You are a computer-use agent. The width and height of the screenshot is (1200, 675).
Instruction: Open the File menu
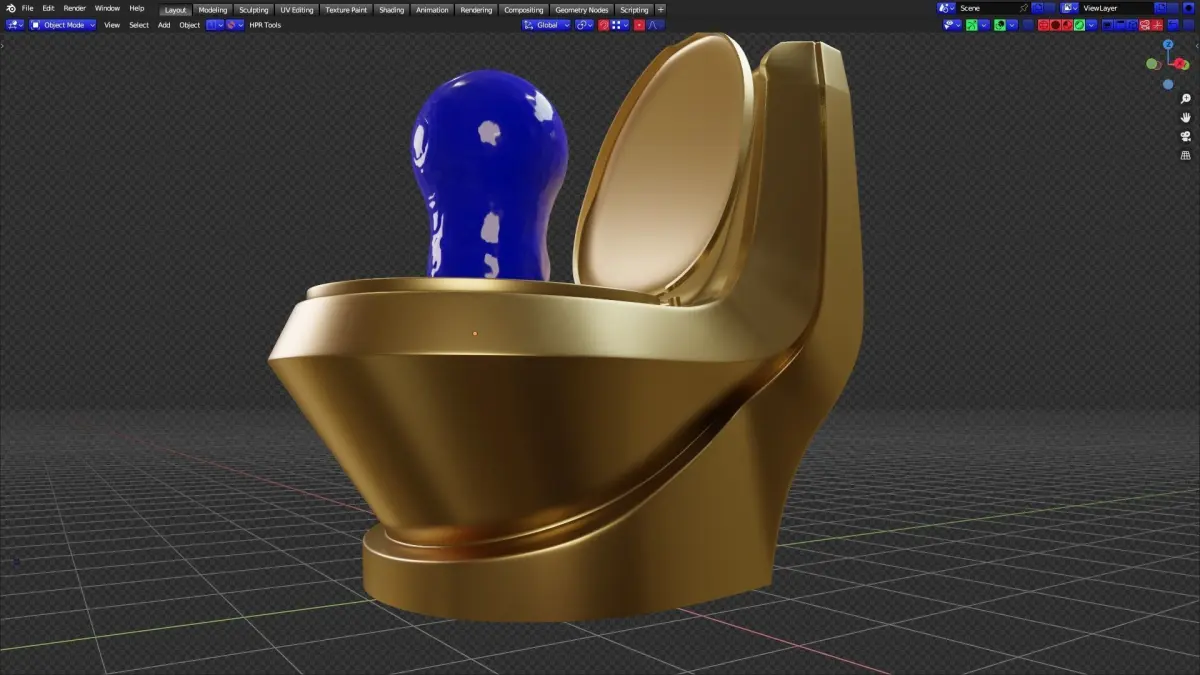(x=28, y=8)
